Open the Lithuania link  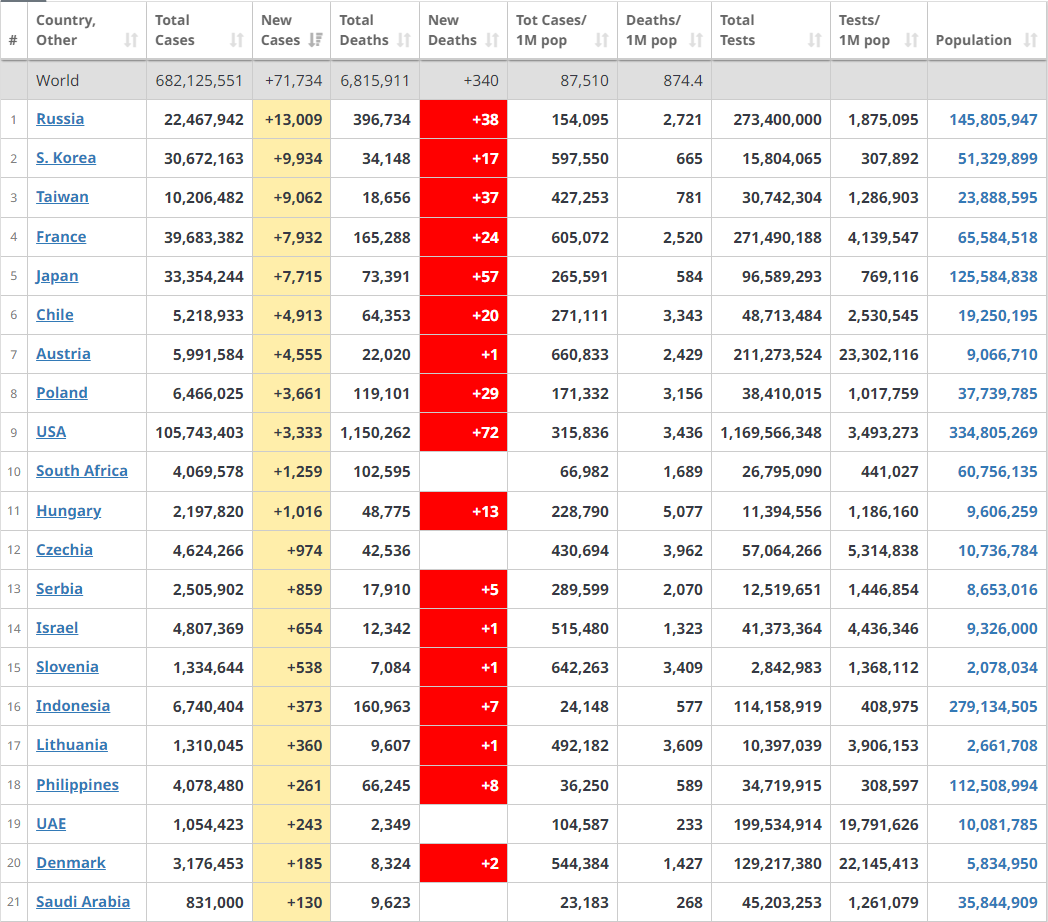point(72,745)
